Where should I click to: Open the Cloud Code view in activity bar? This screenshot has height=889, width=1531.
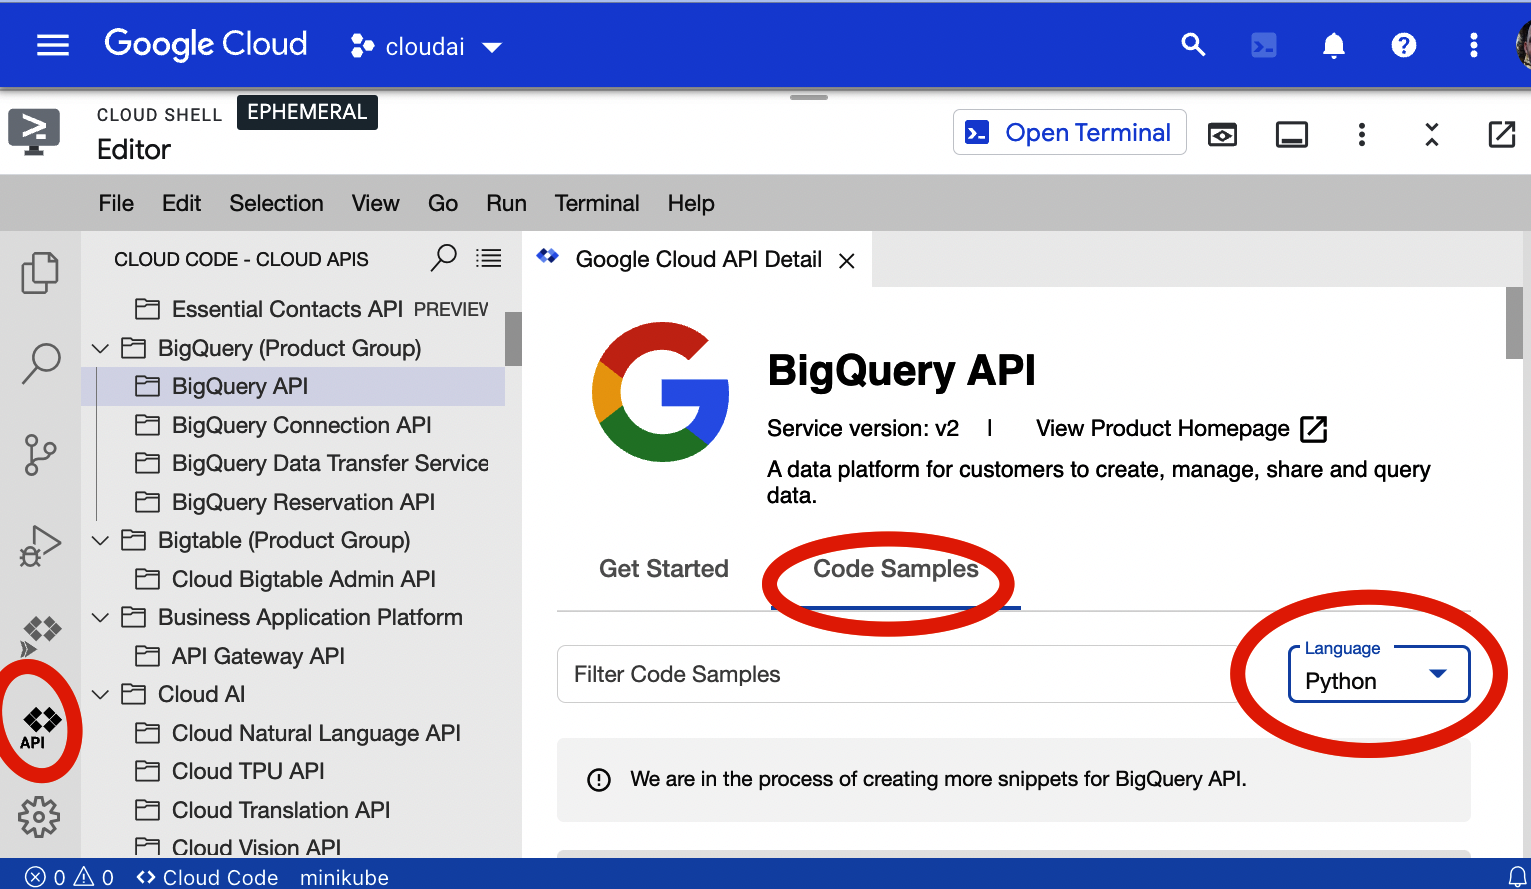(x=40, y=636)
